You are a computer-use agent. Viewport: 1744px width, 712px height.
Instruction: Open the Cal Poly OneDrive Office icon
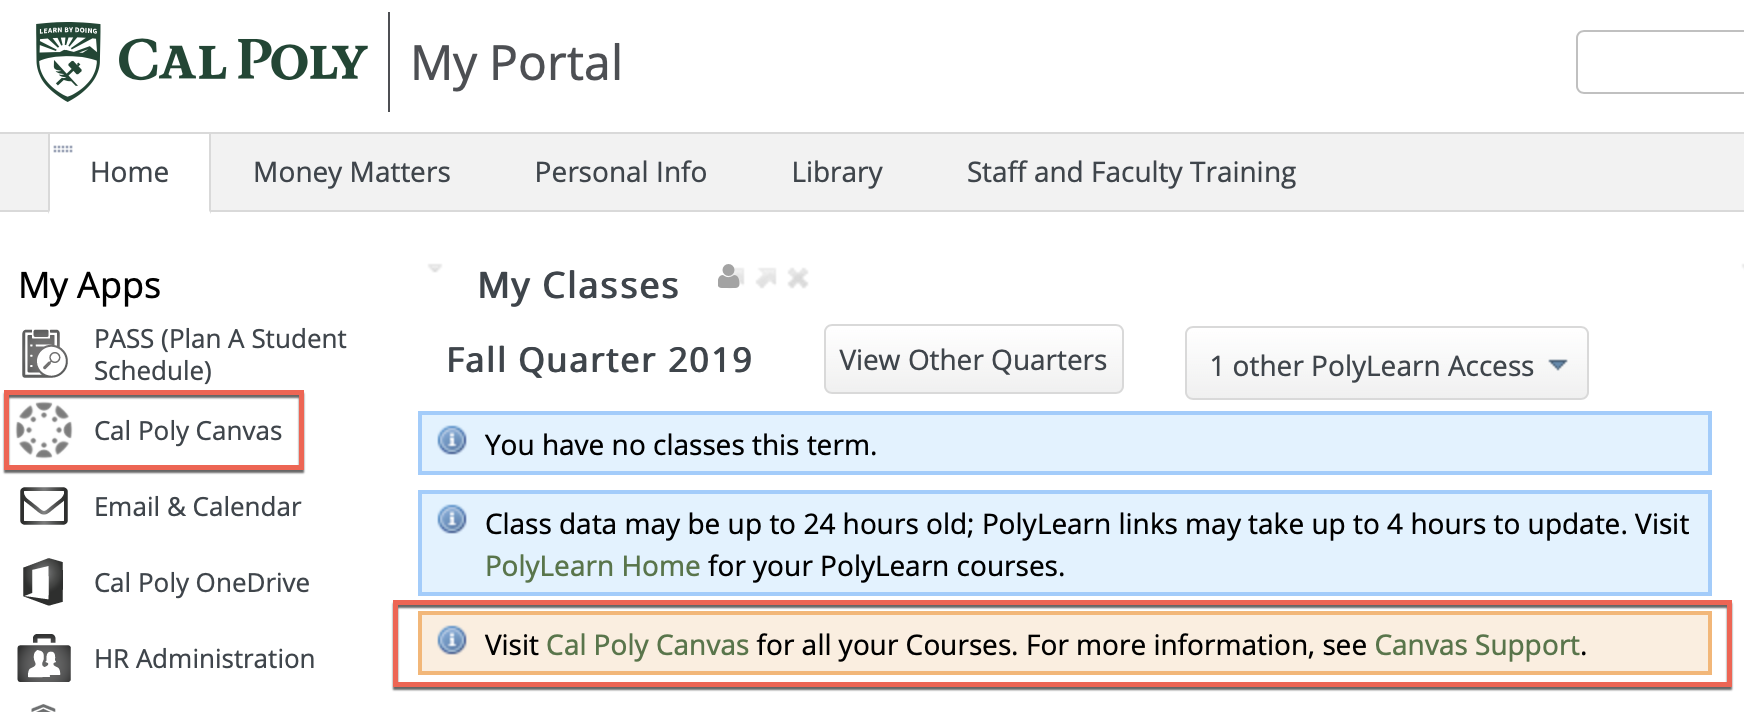[x=44, y=582]
